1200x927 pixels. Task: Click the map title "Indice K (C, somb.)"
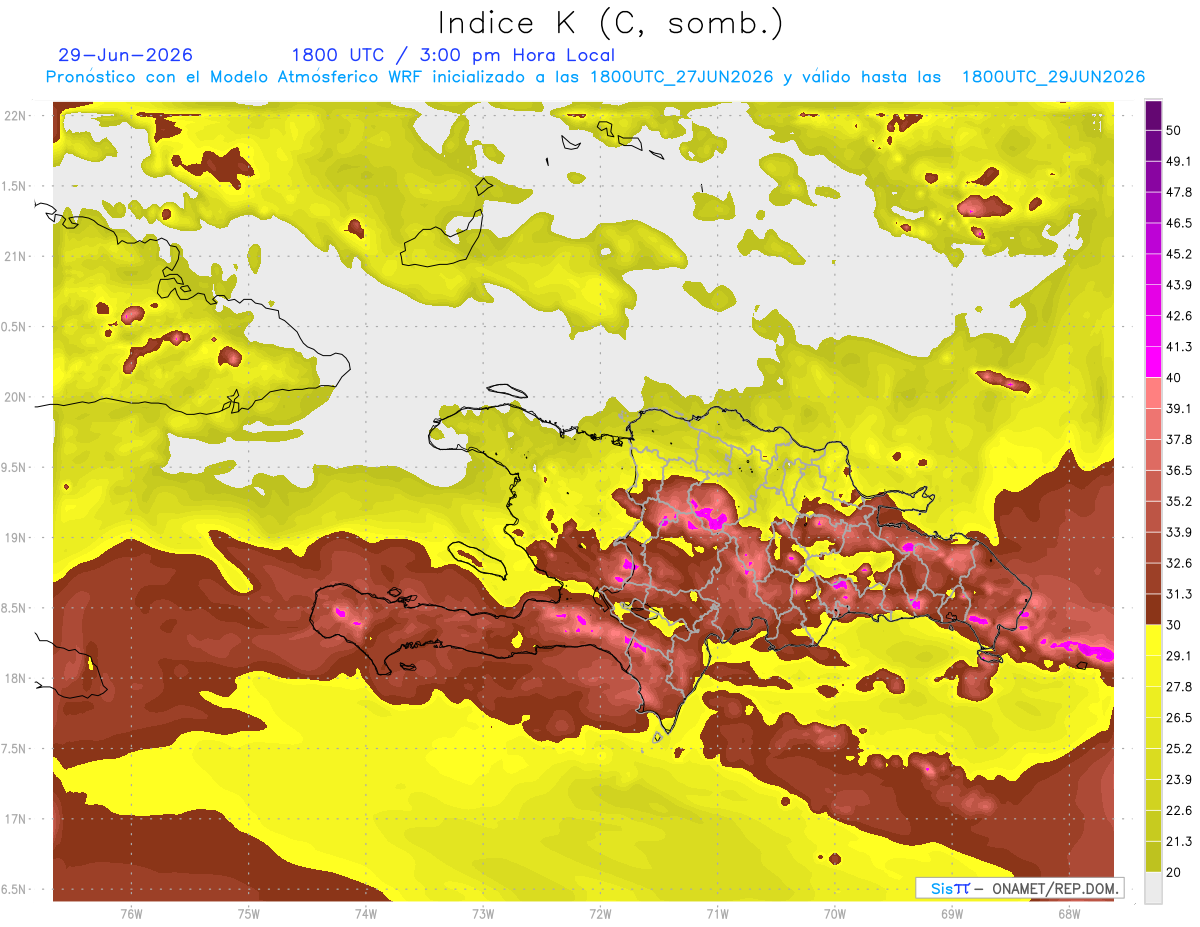tap(610, 22)
